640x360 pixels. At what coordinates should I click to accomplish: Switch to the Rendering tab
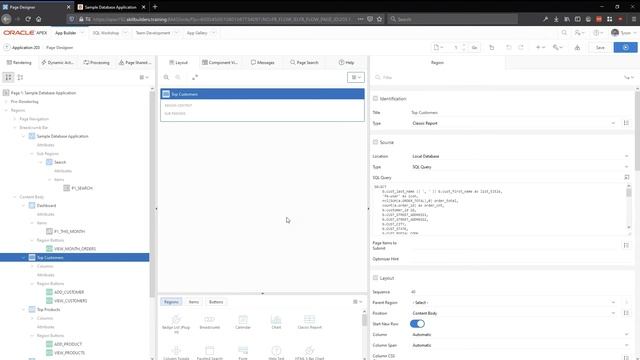pos(19,62)
